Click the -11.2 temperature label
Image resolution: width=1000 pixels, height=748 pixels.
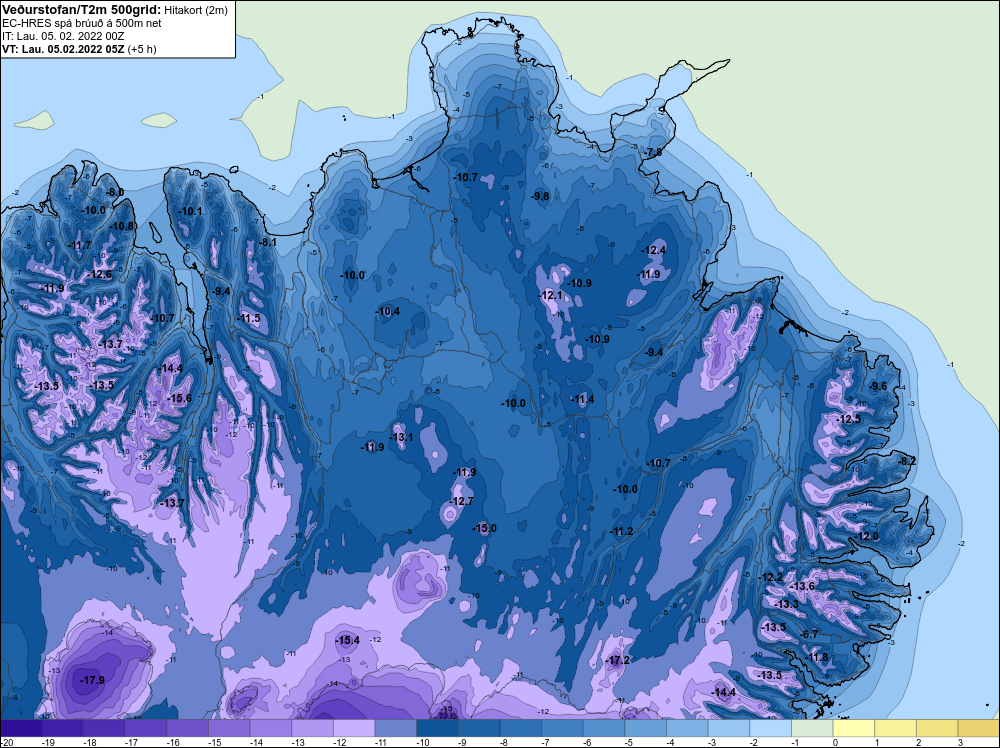[621, 531]
